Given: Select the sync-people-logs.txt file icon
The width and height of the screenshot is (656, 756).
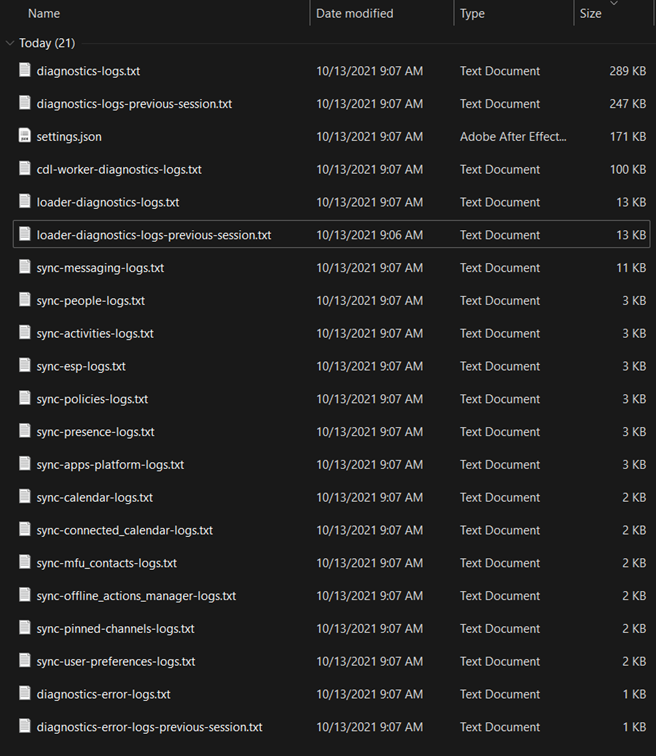Looking at the screenshot, I should point(25,300).
